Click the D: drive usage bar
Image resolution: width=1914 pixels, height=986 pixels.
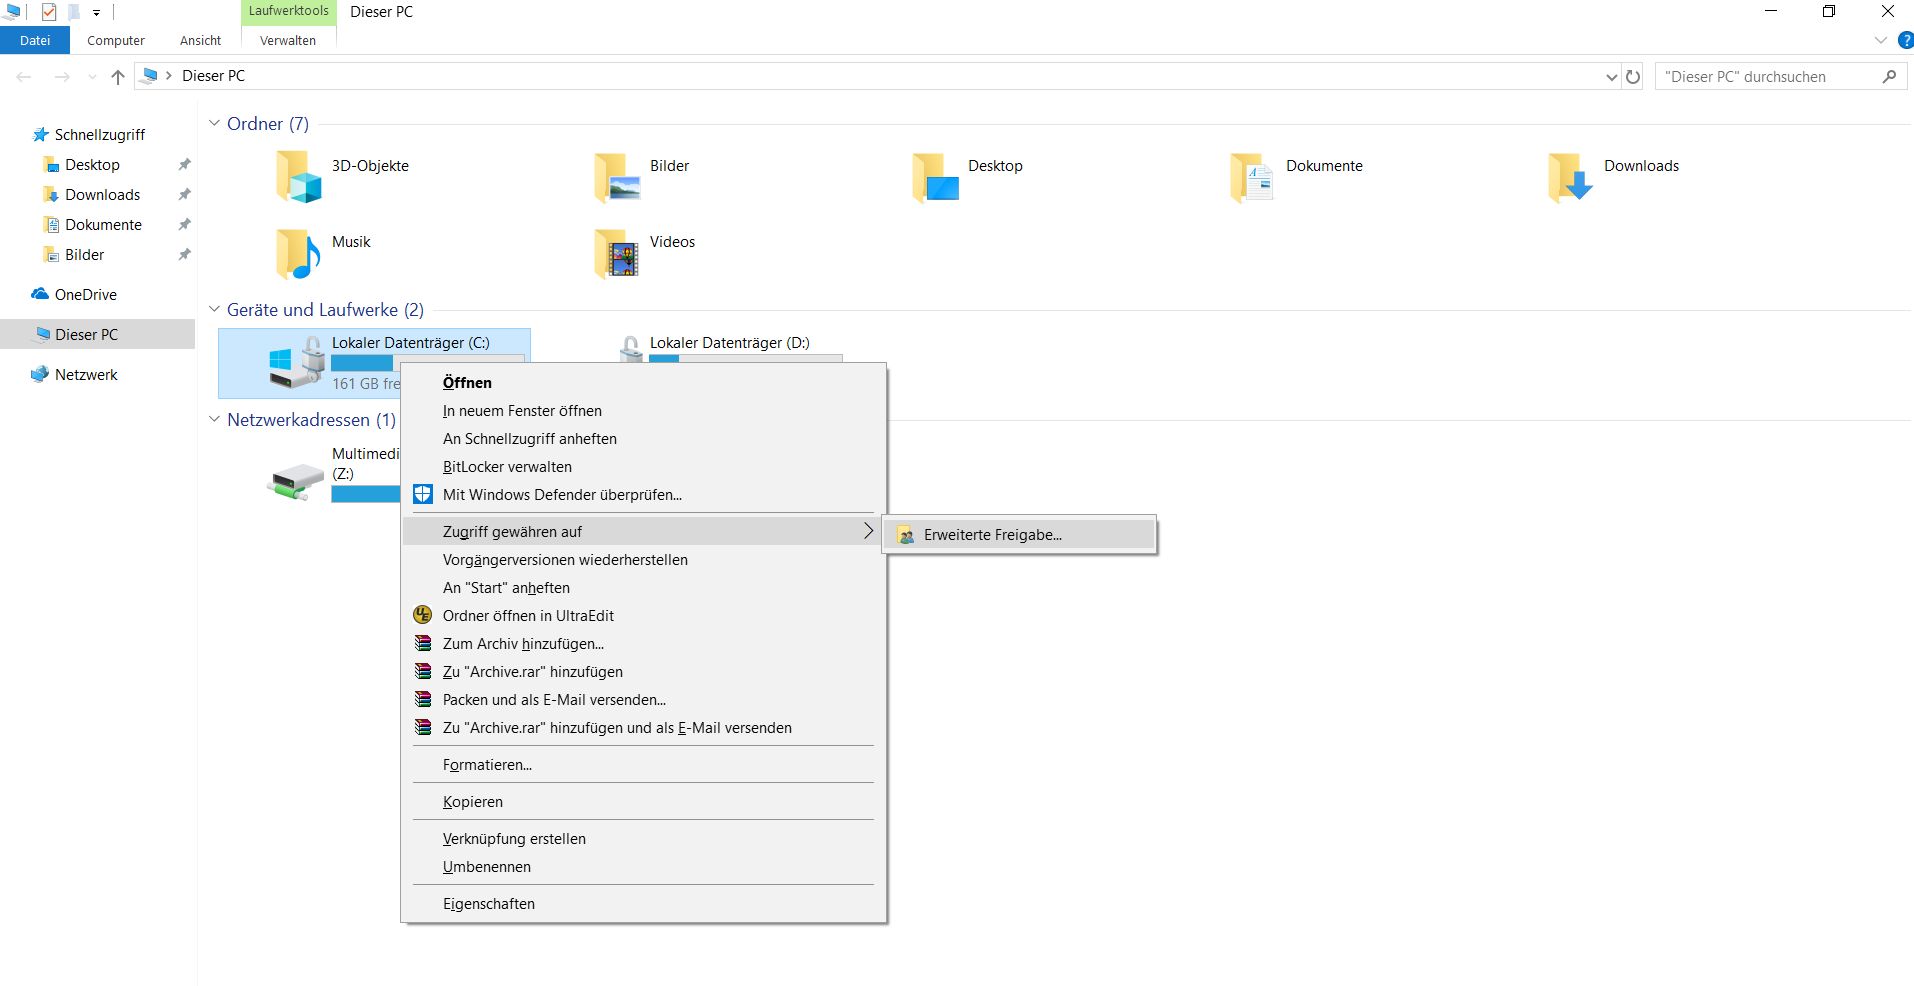(x=746, y=358)
